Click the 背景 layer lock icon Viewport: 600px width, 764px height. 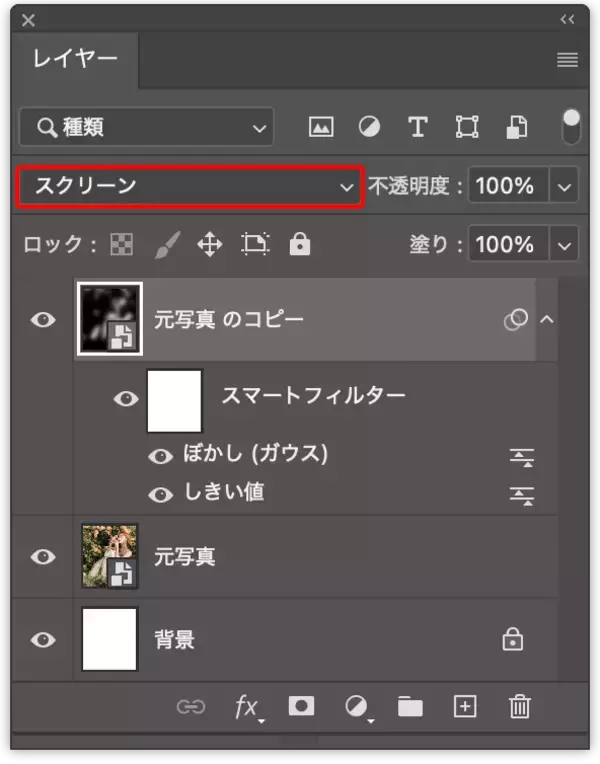click(513, 639)
